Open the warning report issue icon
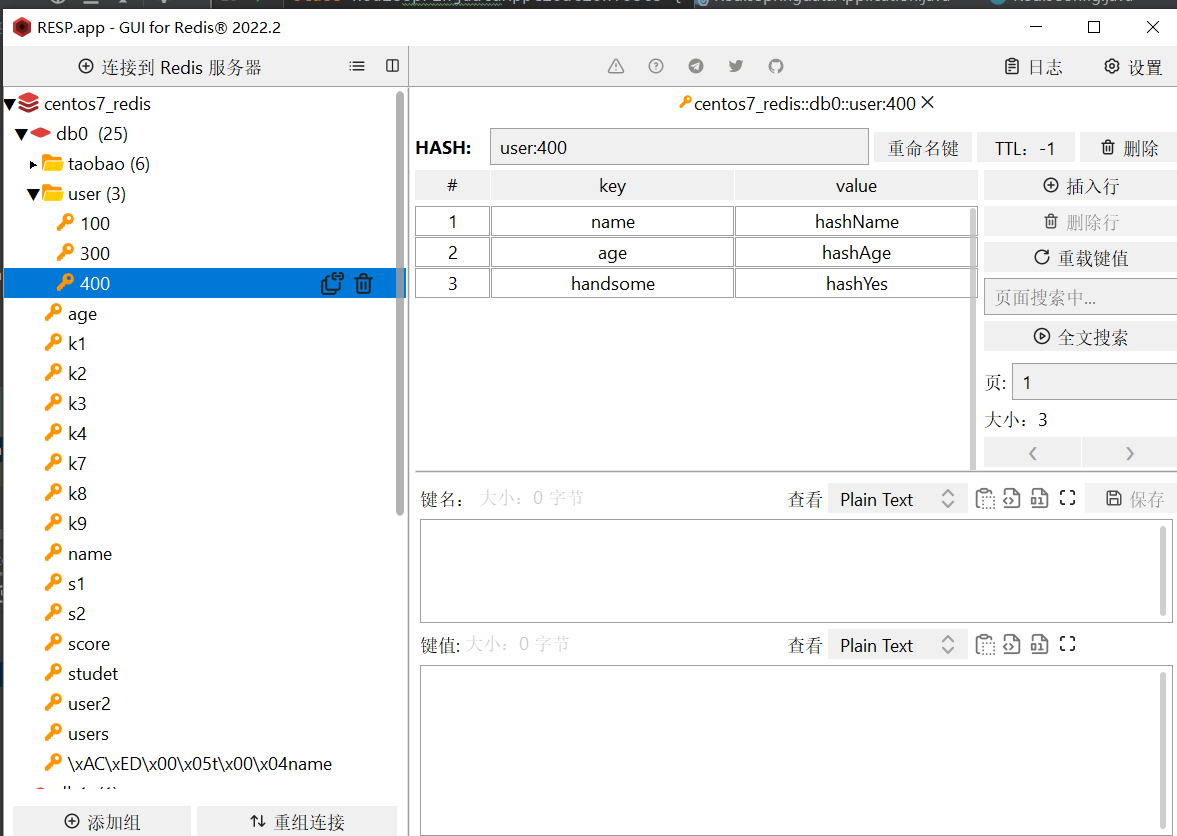 pos(616,66)
